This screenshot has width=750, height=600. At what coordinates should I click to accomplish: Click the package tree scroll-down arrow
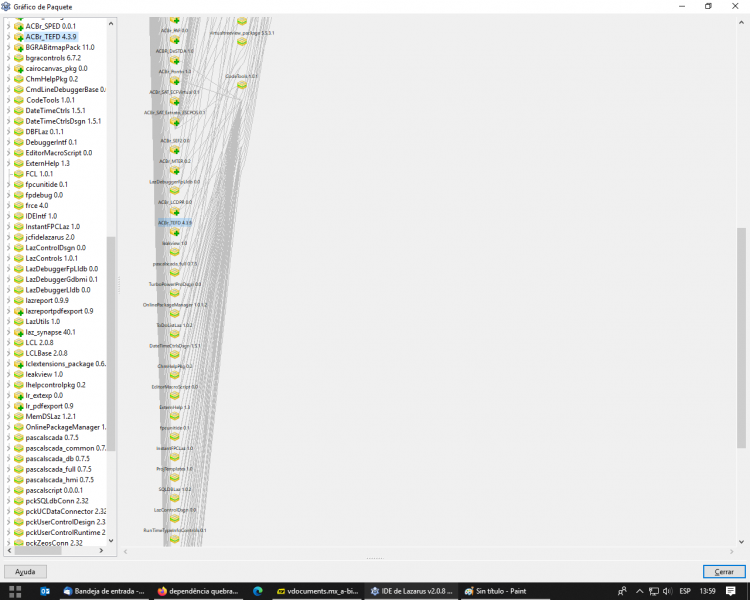(111, 541)
